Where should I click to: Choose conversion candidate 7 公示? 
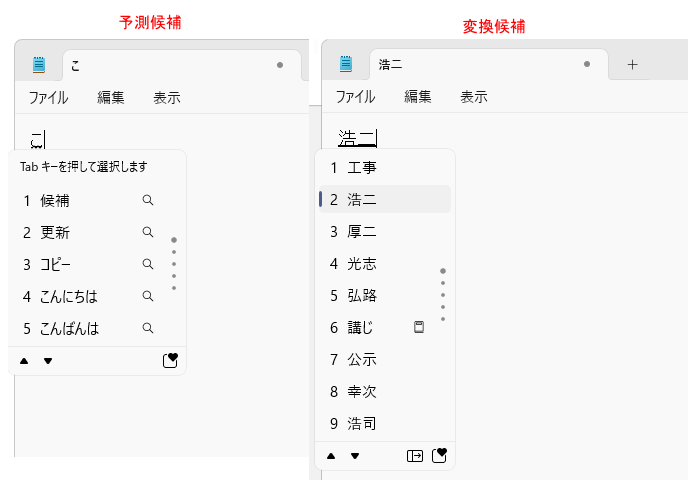coord(385,359)
